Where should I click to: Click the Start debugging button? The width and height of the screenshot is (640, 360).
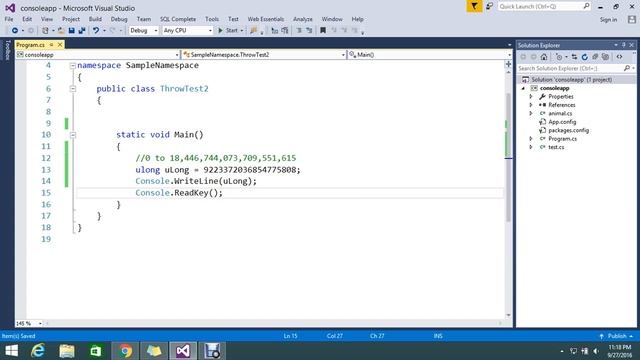coord(228,31)
